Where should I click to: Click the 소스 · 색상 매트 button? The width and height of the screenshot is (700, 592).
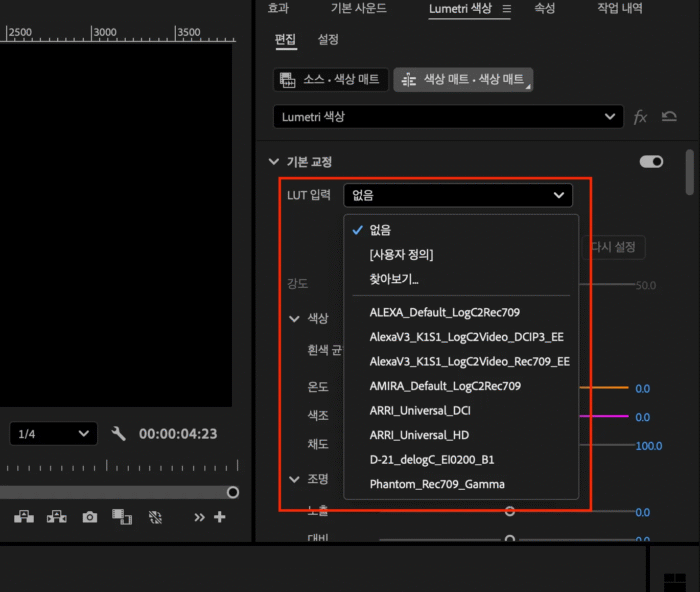[330, 80]
